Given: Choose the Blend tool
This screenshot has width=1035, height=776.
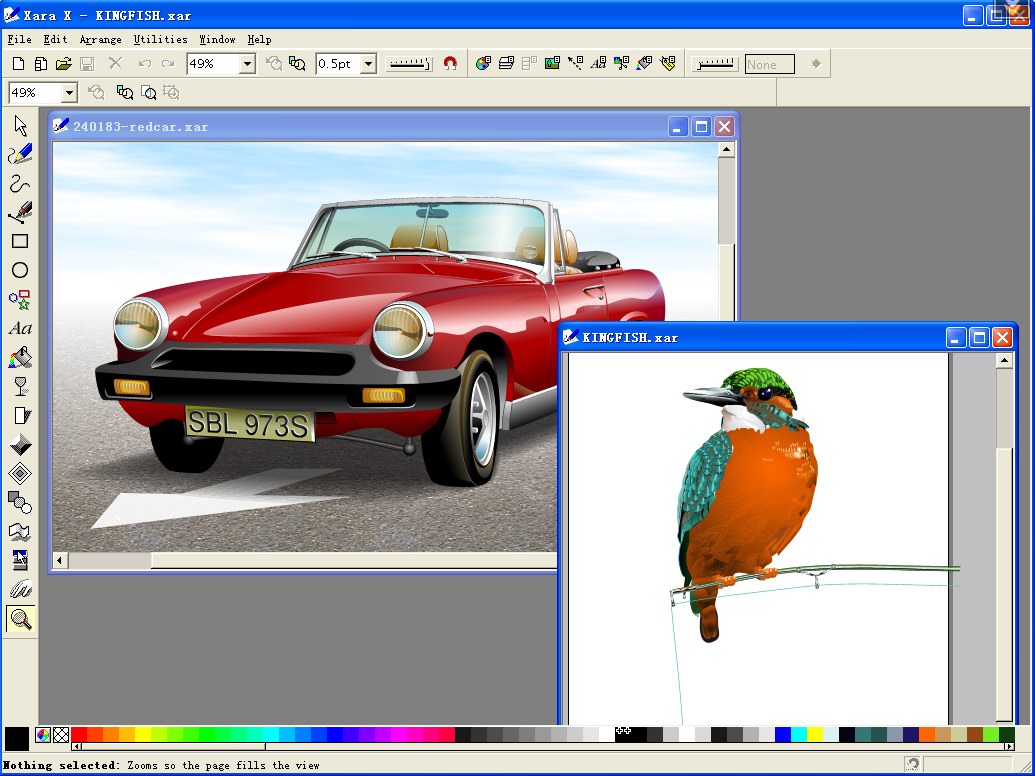Looking at the screenshot, I should point(20,503).
